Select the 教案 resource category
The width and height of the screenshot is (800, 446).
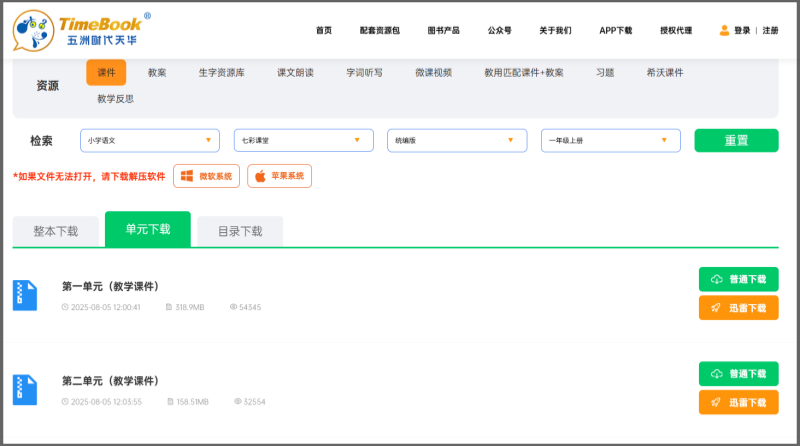(157, 73)
